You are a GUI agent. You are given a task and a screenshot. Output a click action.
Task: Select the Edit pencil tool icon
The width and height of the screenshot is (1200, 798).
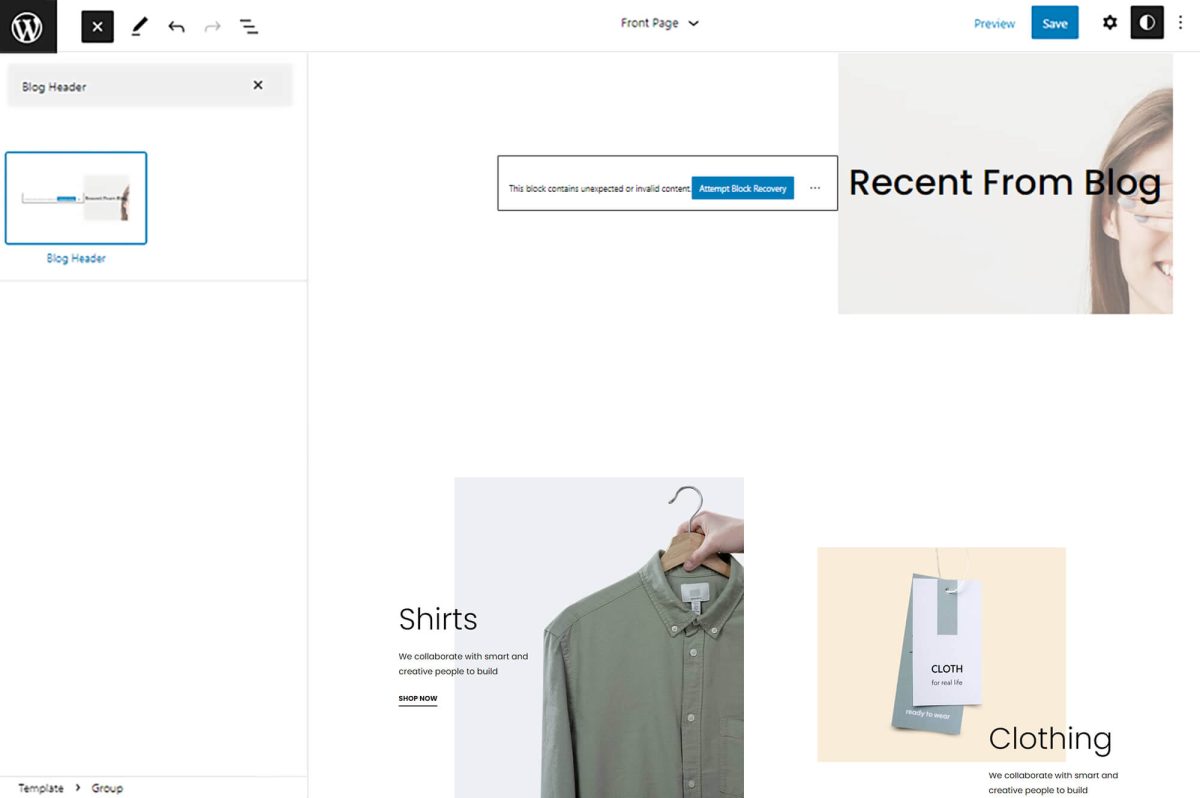tap(139, 26)
